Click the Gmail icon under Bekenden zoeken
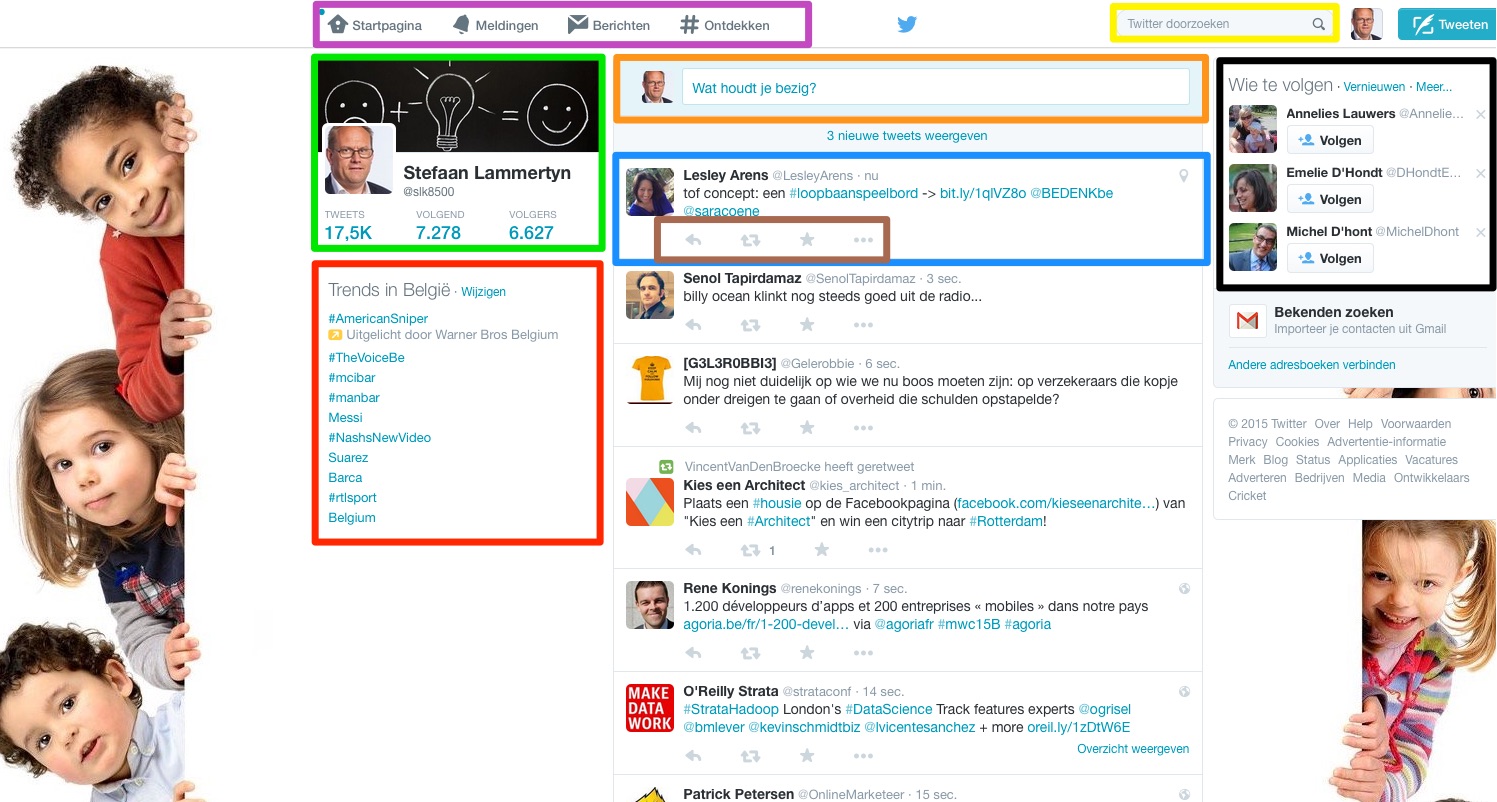Image resolution: width=1497 pixels, height=802 pixels. click(1248, 321)
